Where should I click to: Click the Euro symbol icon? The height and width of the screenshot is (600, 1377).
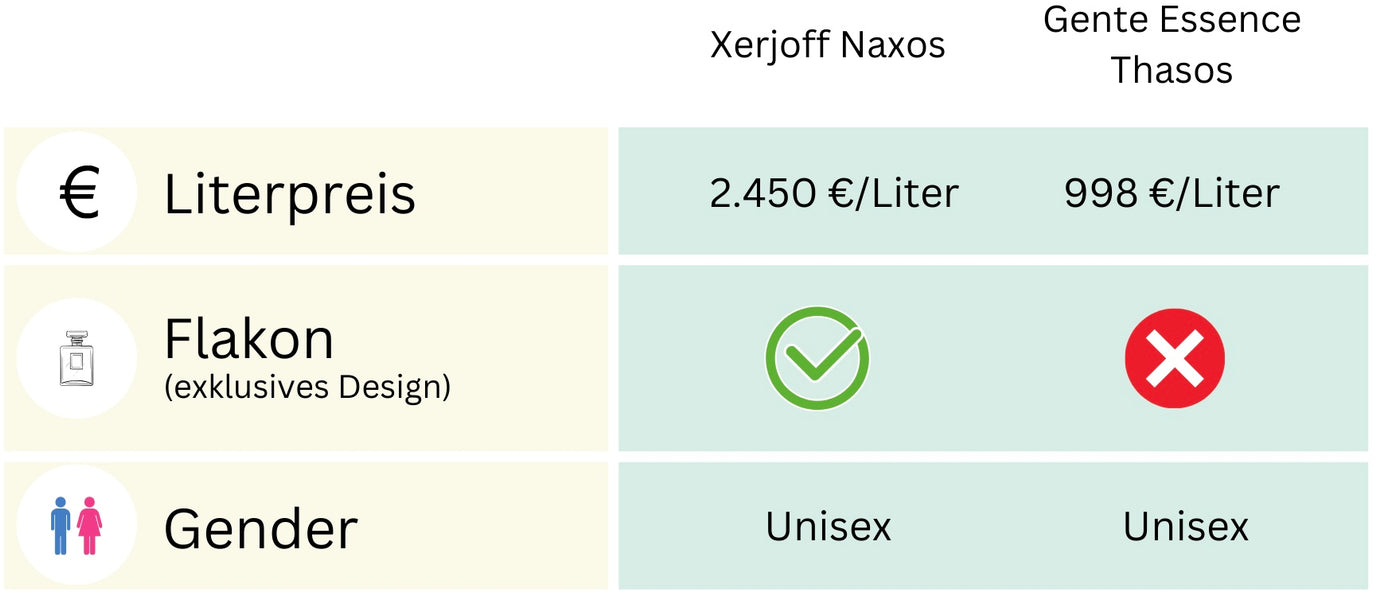pos(78,193)
